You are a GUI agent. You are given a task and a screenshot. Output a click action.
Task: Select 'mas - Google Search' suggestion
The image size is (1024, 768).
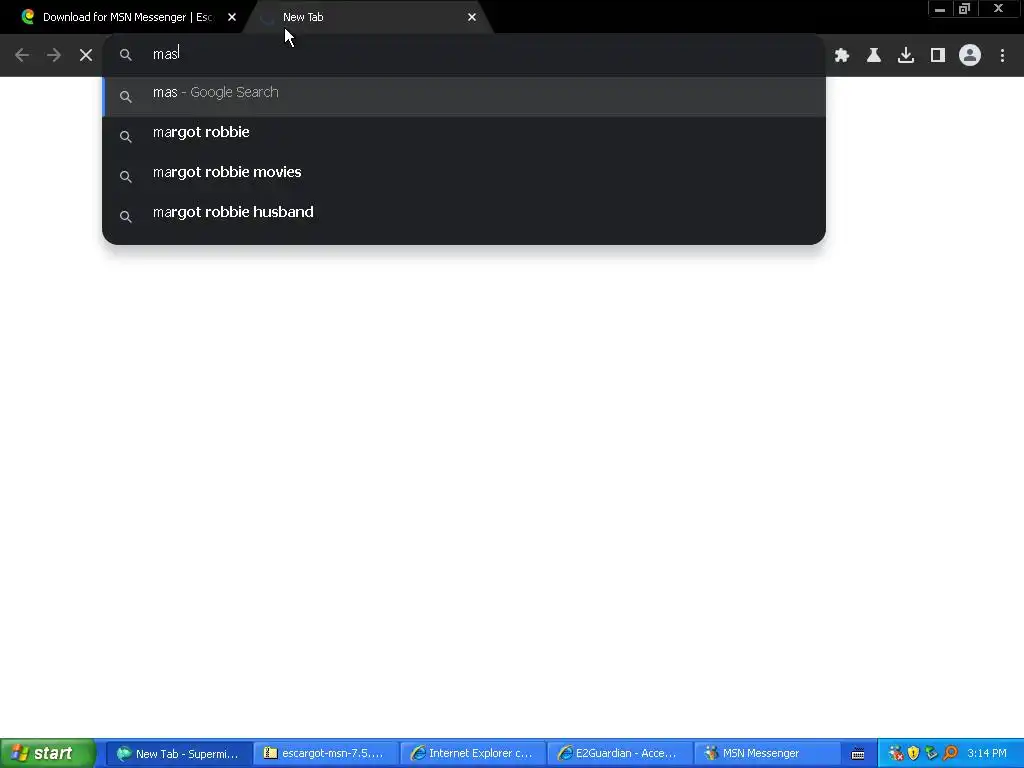click(x=464, y=96)
